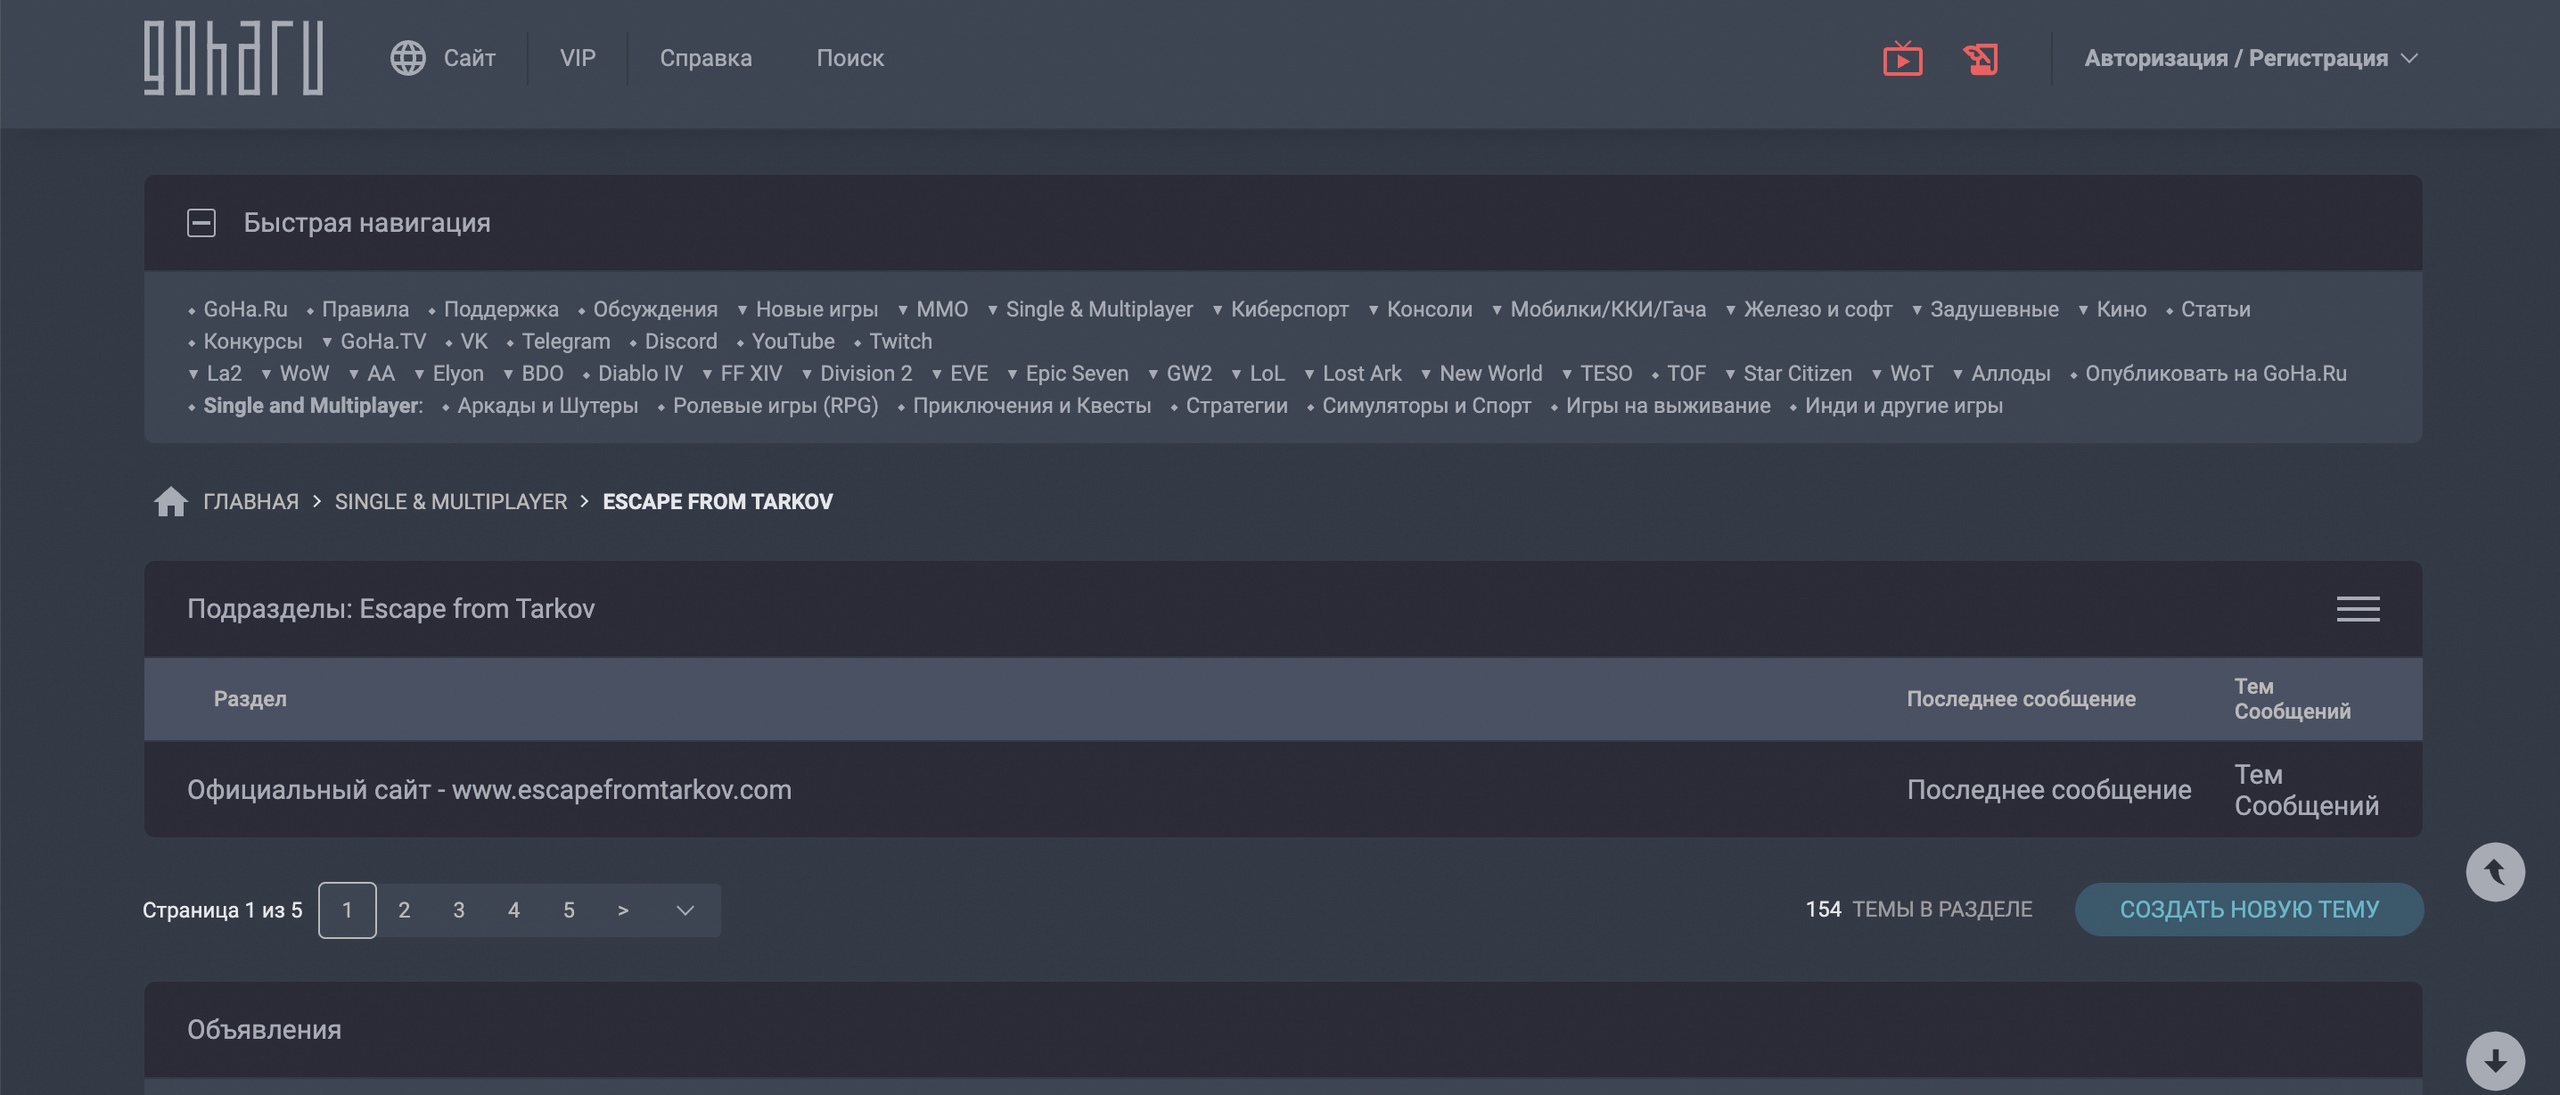Screen dimensions: 2560x1095
Task: Open Опубликовать на GoHa.Ru link
Action: coord(2216,373)
